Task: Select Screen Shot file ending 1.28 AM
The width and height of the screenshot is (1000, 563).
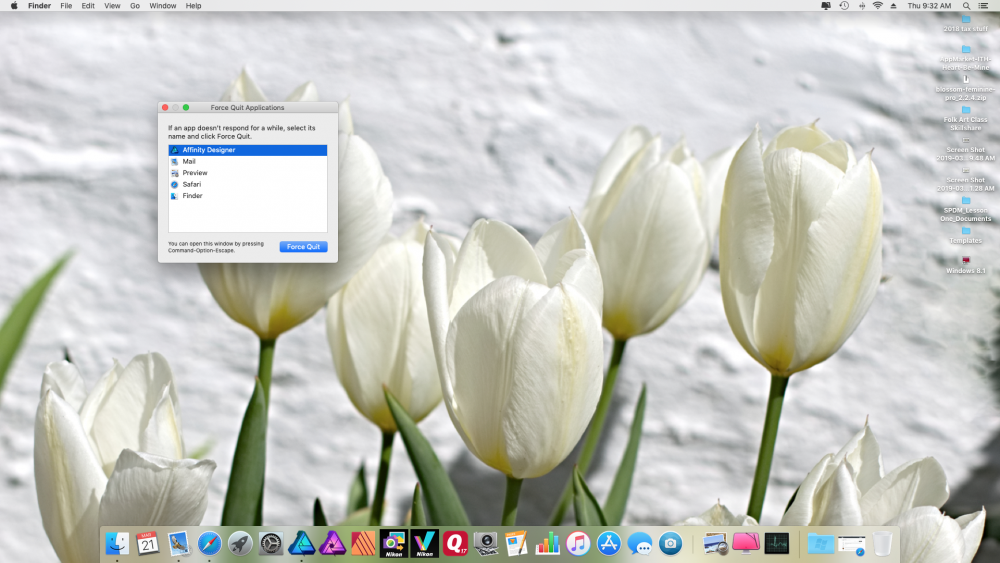Action: click(966, 180)
